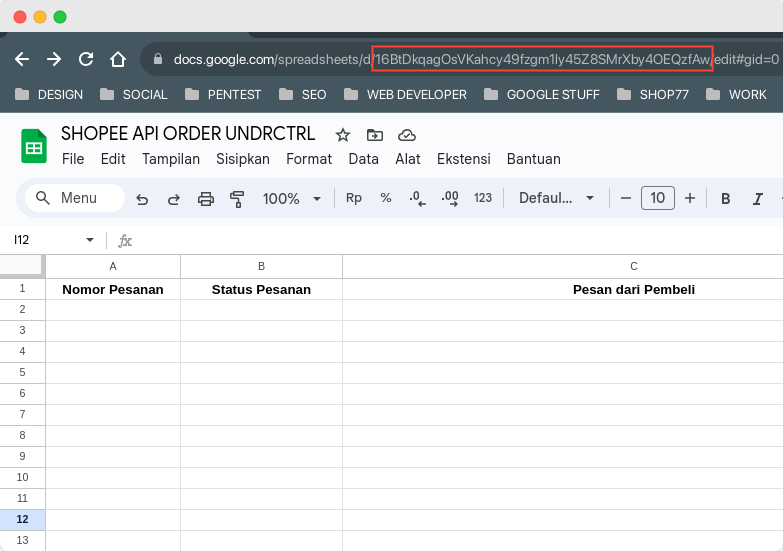The height and width of the screenshot is (551, 783).
Task: Open the GOOGLE STUFF bookmarks folder
Action: click(x=542, y=94)
